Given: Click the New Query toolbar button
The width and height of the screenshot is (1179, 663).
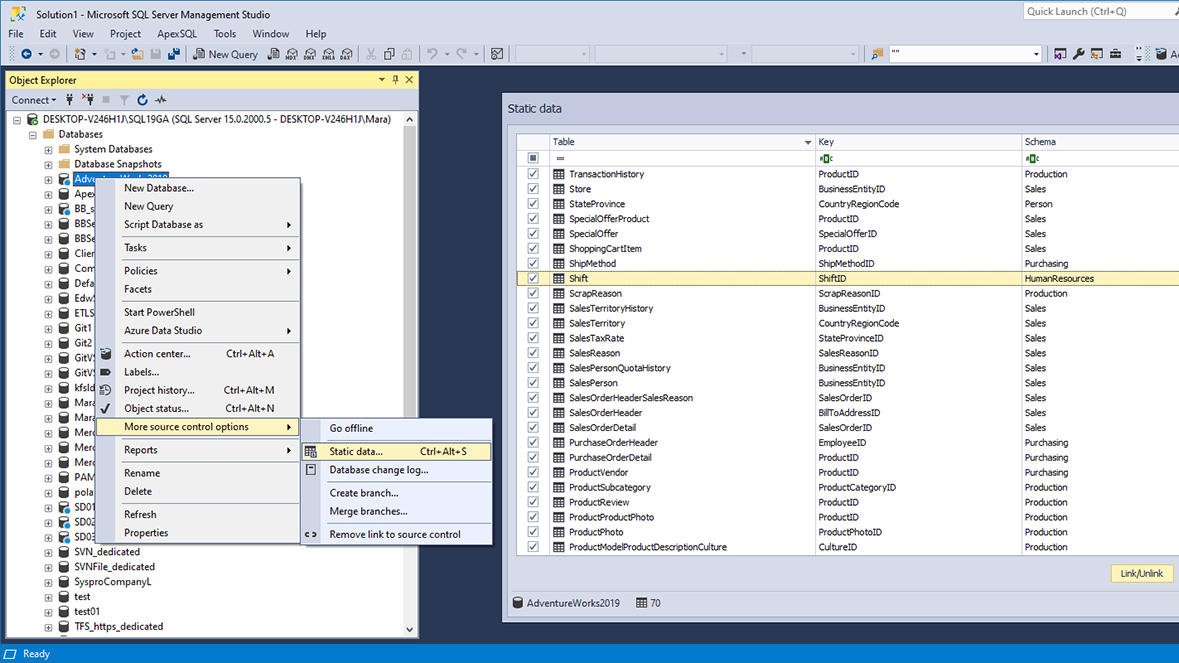Looking at the screenshot, I should [225, 54].
